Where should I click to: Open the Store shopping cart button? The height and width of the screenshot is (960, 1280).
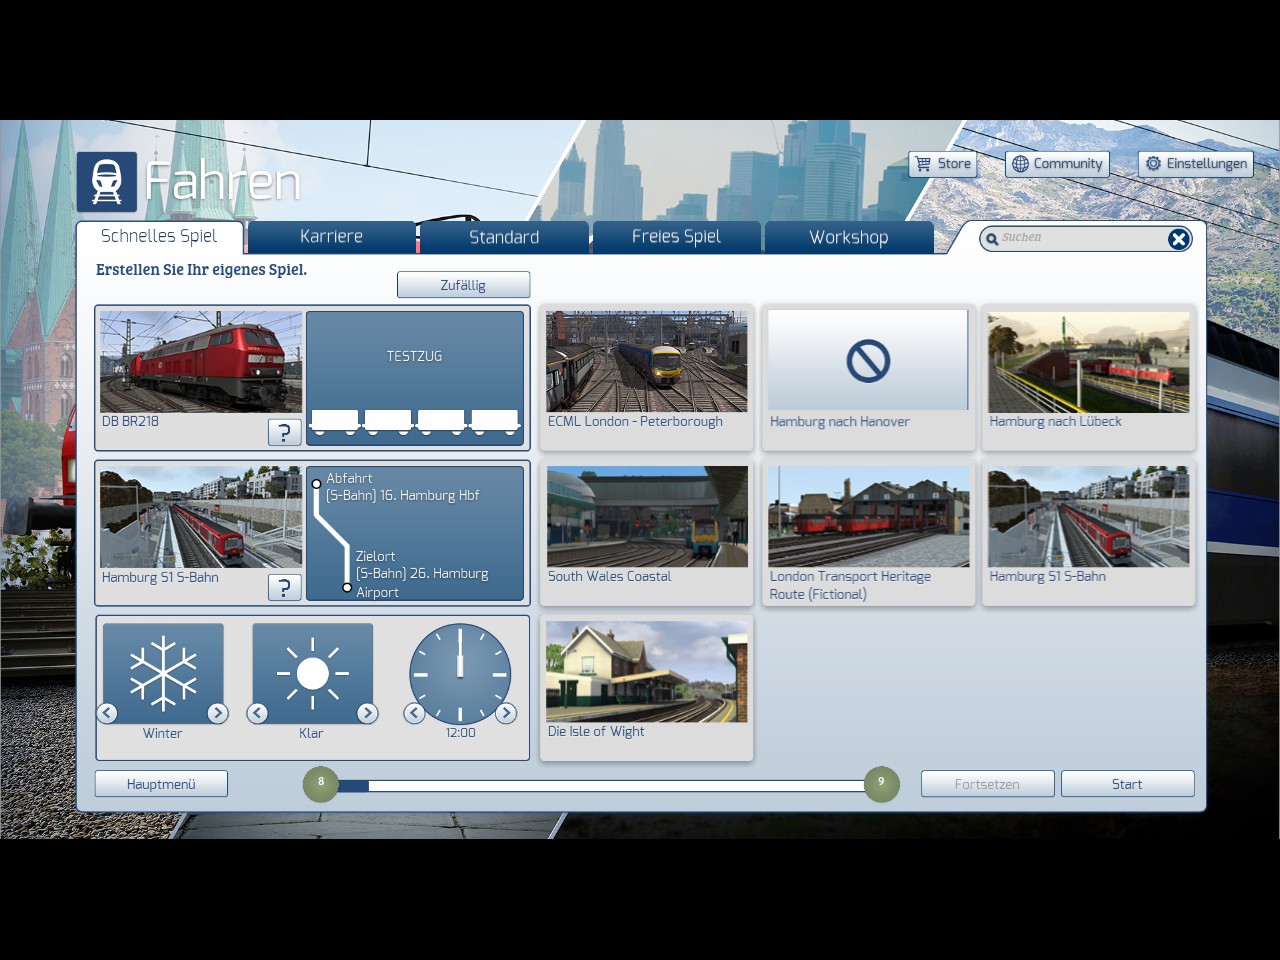click(x=942, y=164)
